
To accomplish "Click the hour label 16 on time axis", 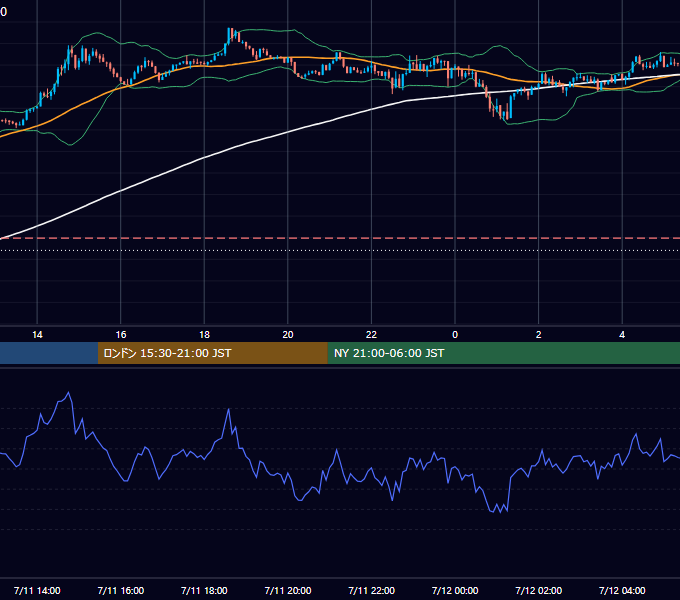I will (x=121, y=335).
